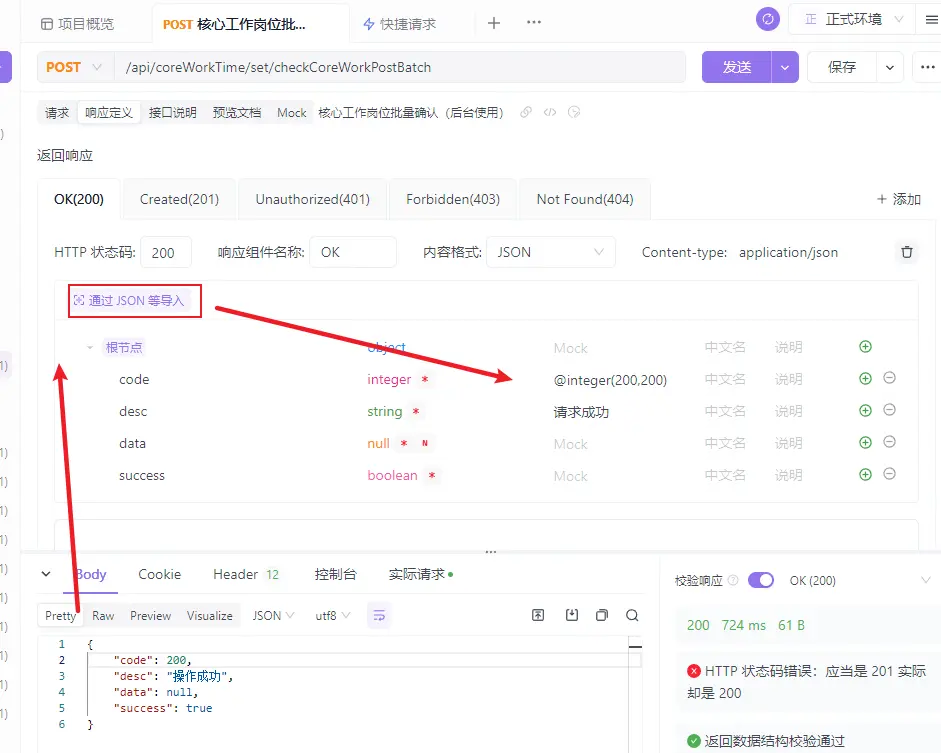Toggle word wrap icon in response toolbar
The image size is (941, 753).
[x=379, y=616]
